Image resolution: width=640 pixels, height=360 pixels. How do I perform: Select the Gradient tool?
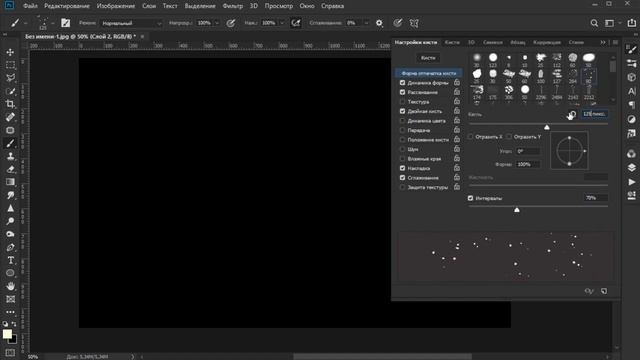click(x=10, y=182)
